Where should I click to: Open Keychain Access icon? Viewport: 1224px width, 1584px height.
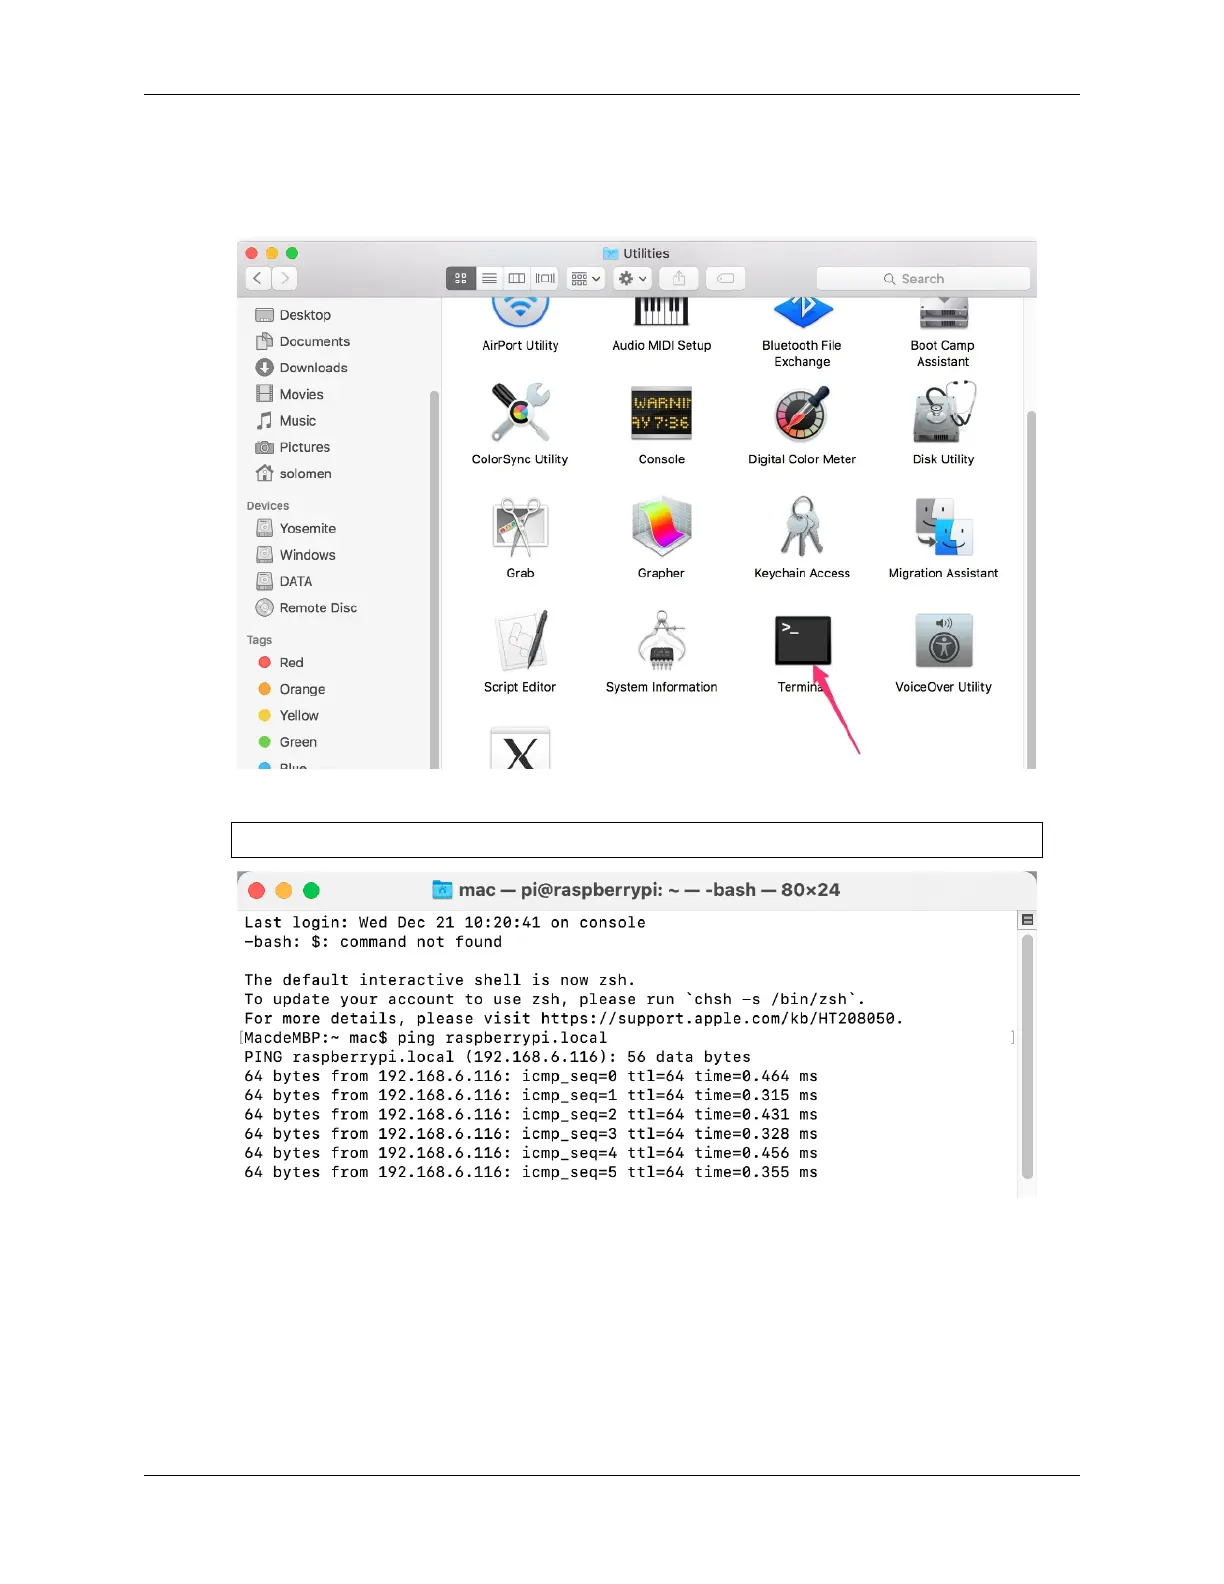click(x=802, y=526)
